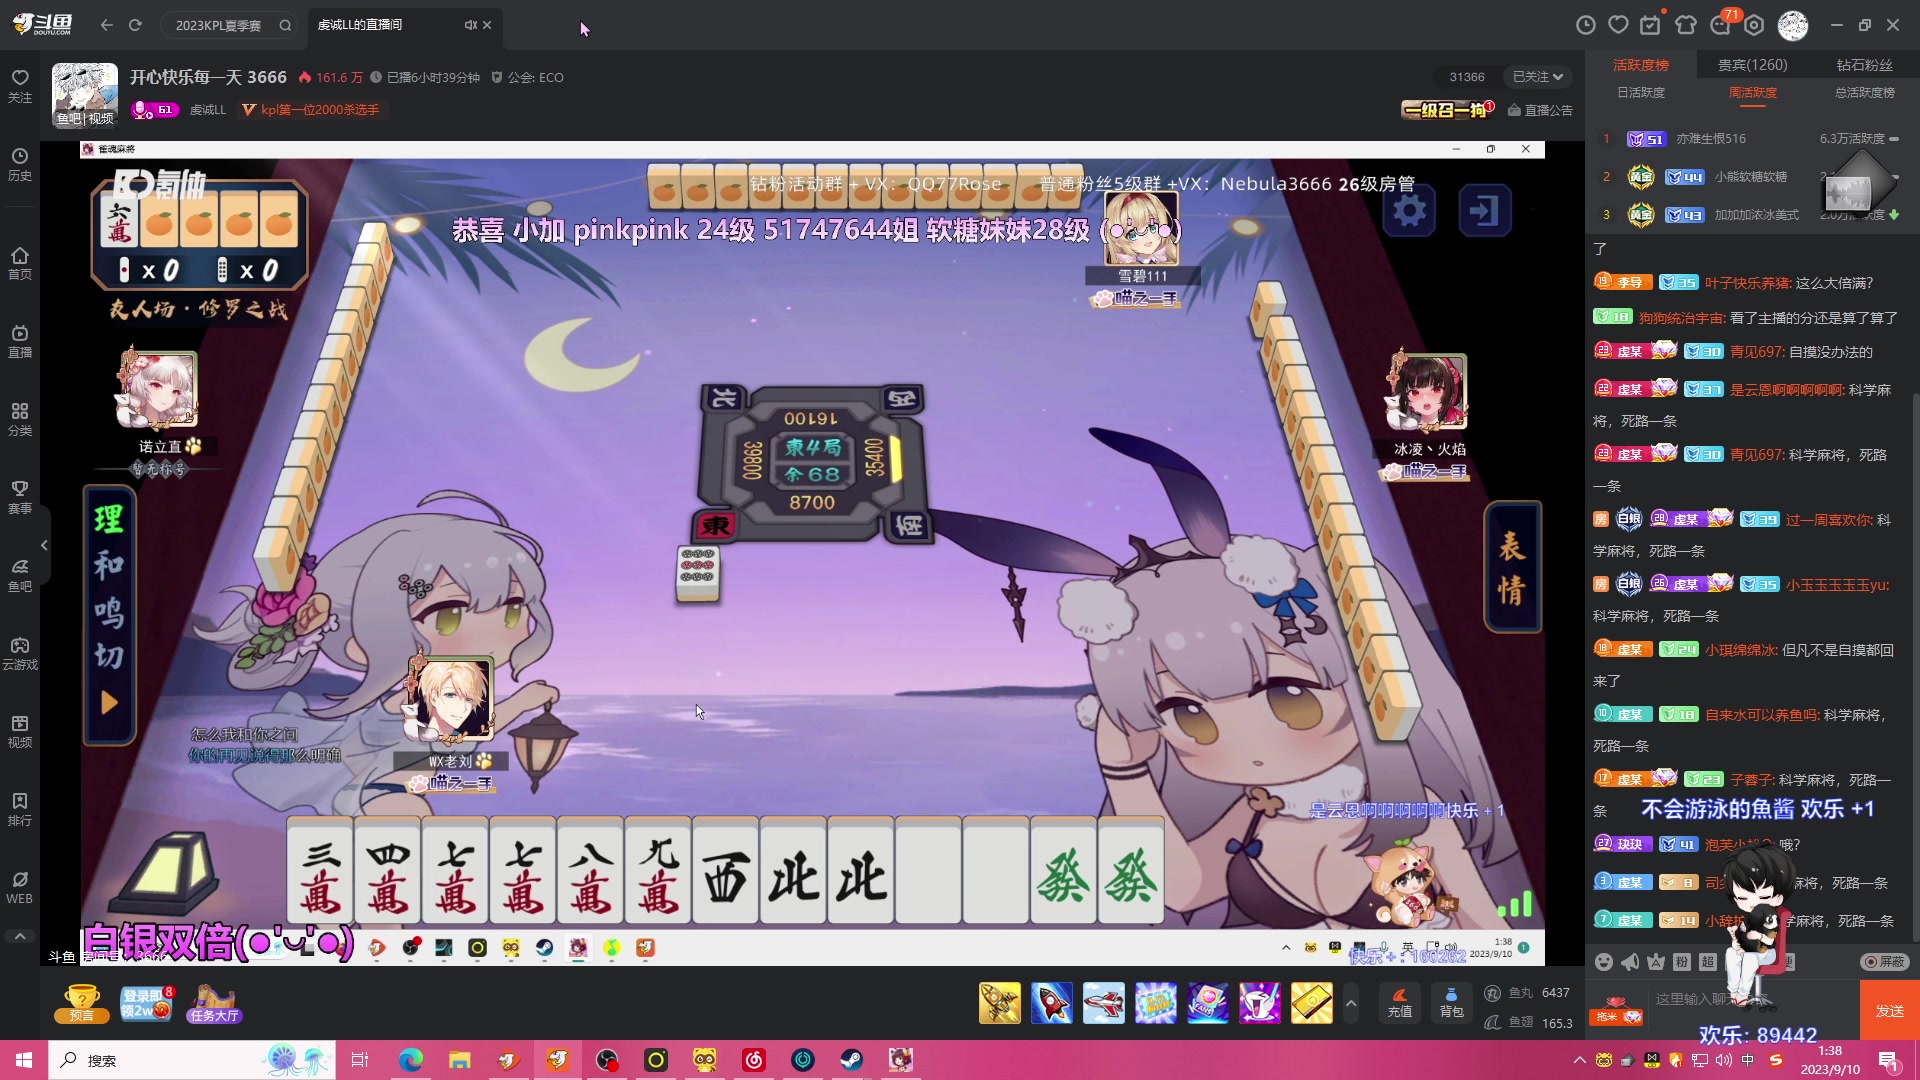Open Windows Start menu
The height and width of the screenshot is (1080, 1920).
click(24, 1060)
